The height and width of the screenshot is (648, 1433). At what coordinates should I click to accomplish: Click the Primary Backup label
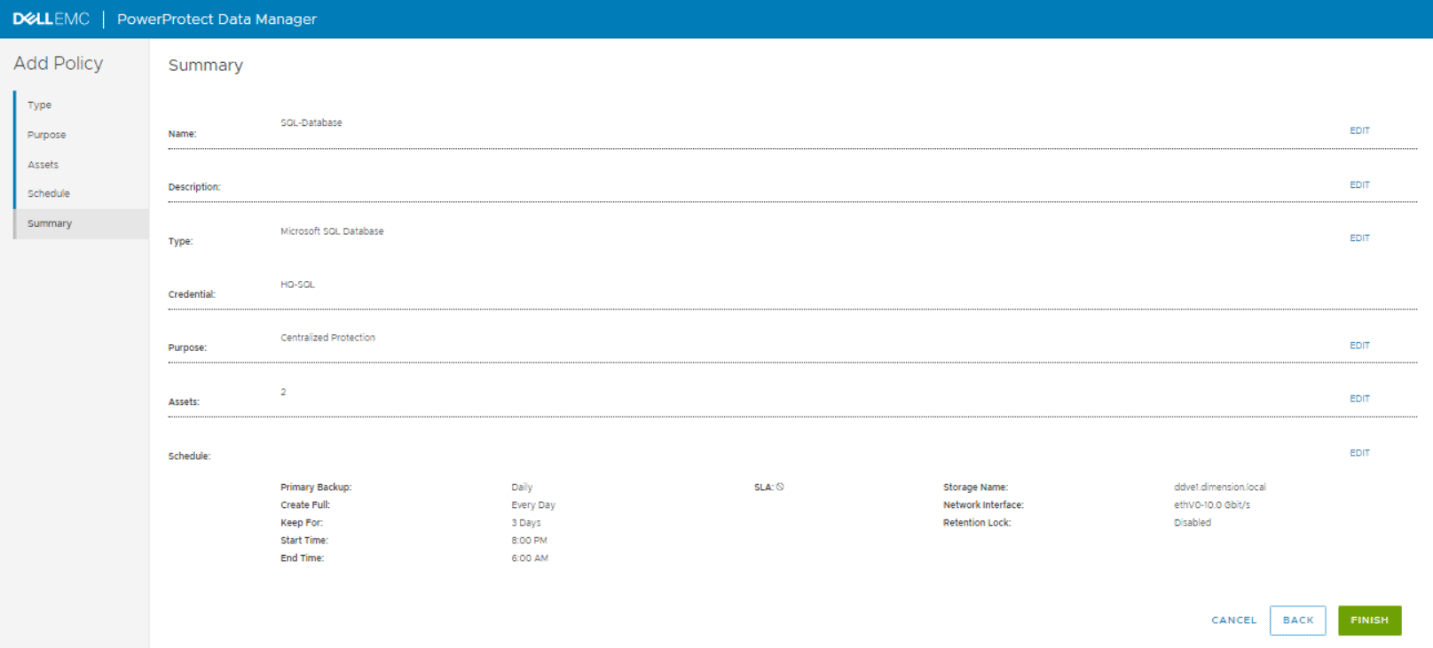pyautogui.click(x=316, y=488)
